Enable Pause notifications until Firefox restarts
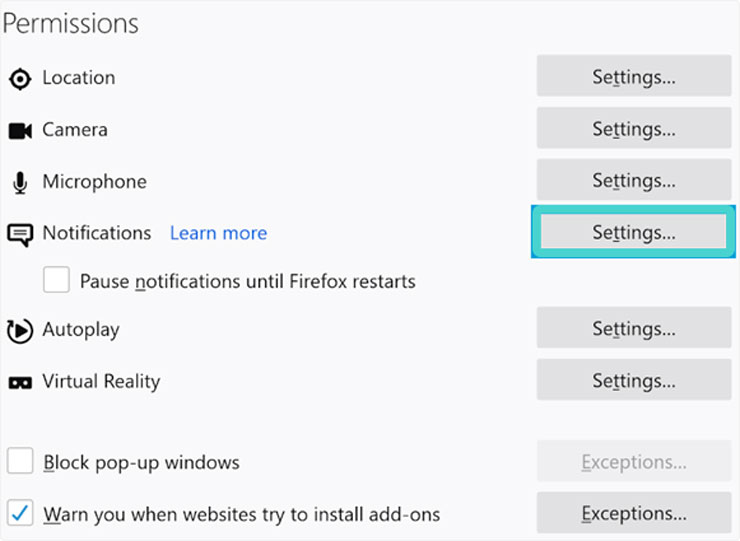This screenshot has height=541, width=740. pos(56,279)
